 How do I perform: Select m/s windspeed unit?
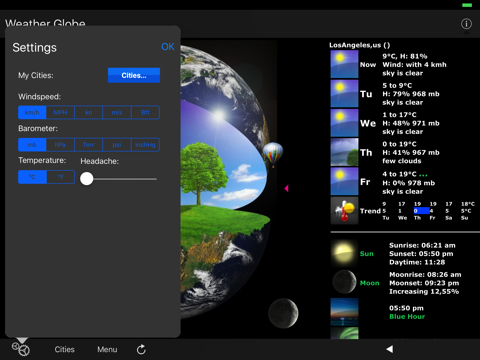pos(117,113)
